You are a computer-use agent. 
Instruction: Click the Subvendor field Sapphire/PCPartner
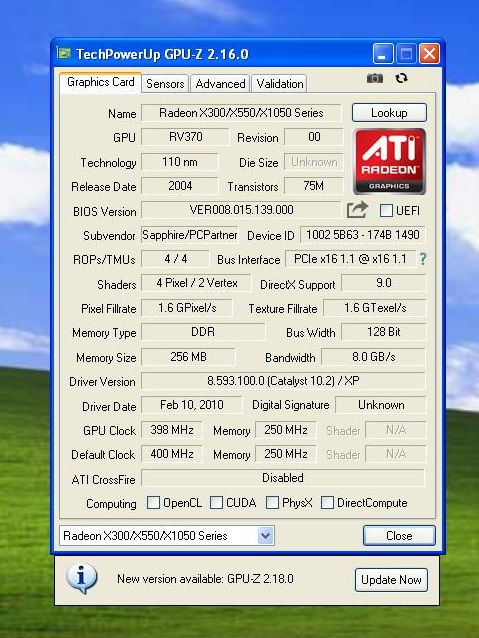coord(189,235)
